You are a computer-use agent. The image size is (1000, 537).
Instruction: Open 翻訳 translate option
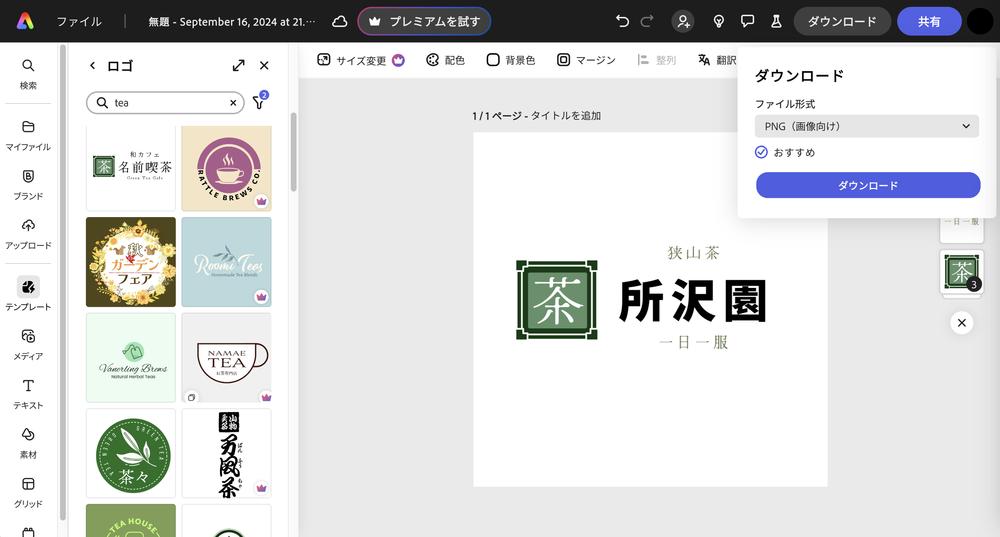tap(717, 60)
